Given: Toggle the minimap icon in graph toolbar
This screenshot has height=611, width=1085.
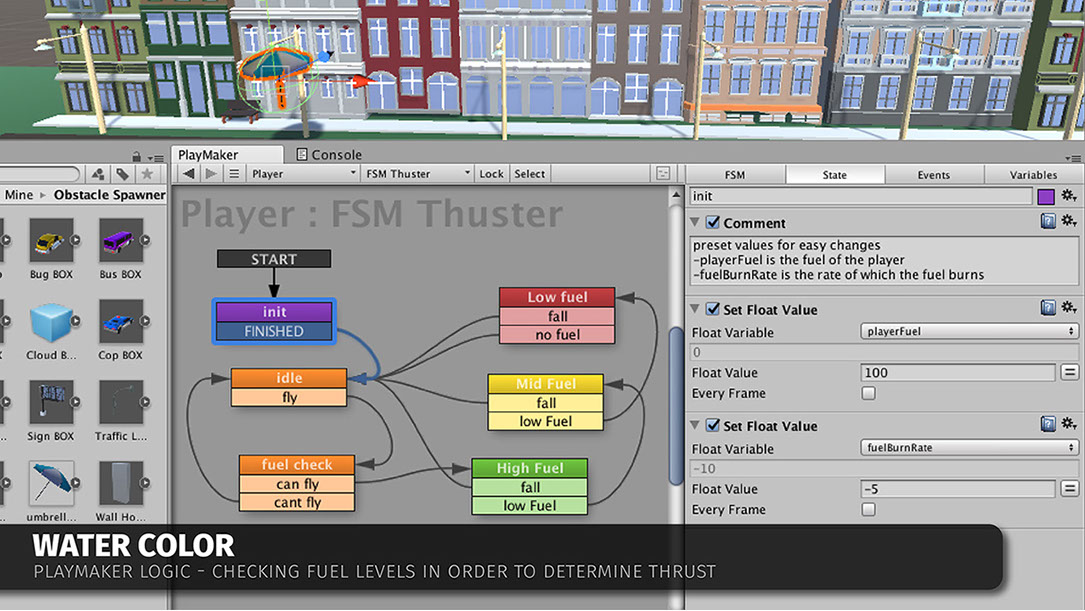Looking at the screenshot, I should tap(663, 174).
